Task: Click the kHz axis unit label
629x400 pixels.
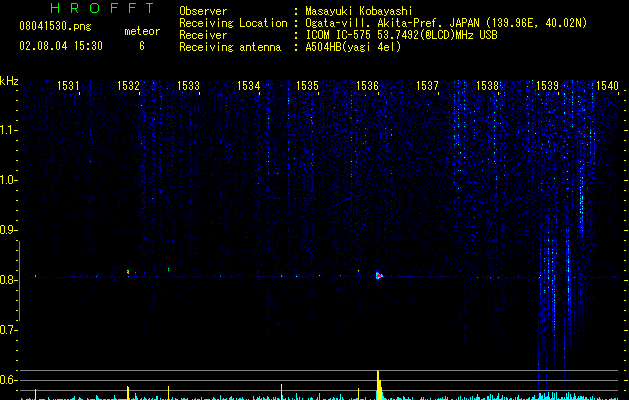Action: click(x=9, y=81)
